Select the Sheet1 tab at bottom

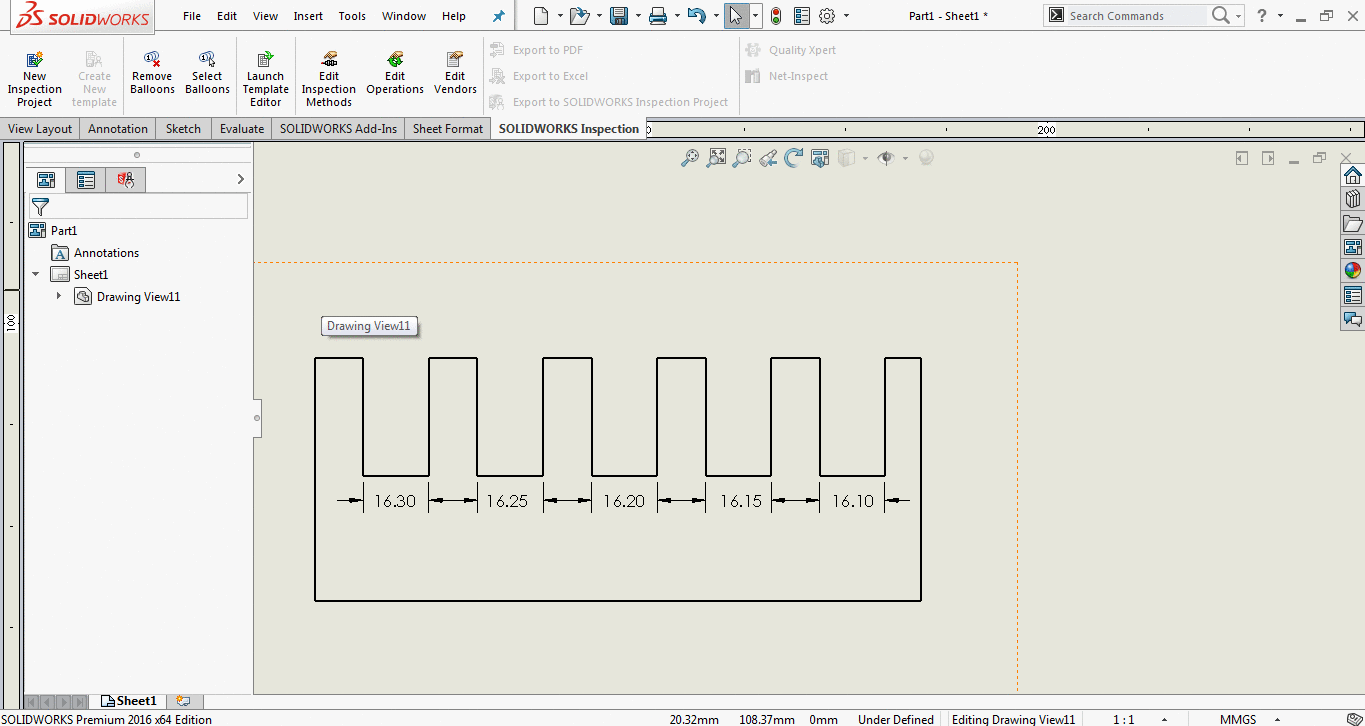point(130,701)
